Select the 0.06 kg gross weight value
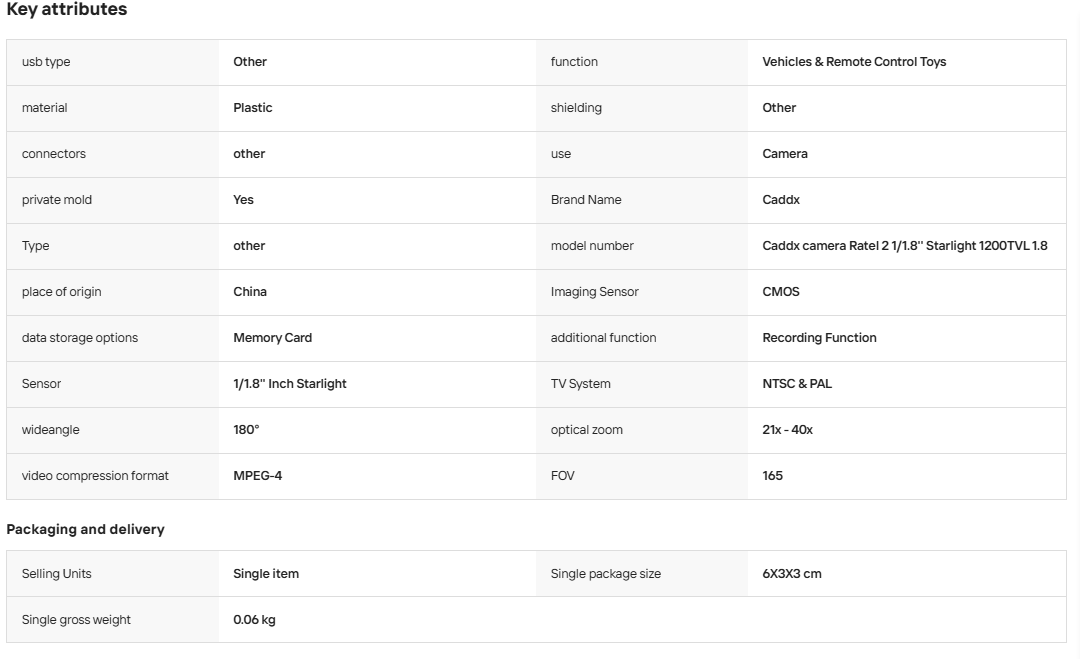The width and height of the screenshot is (1080, 659). [254, 620]
